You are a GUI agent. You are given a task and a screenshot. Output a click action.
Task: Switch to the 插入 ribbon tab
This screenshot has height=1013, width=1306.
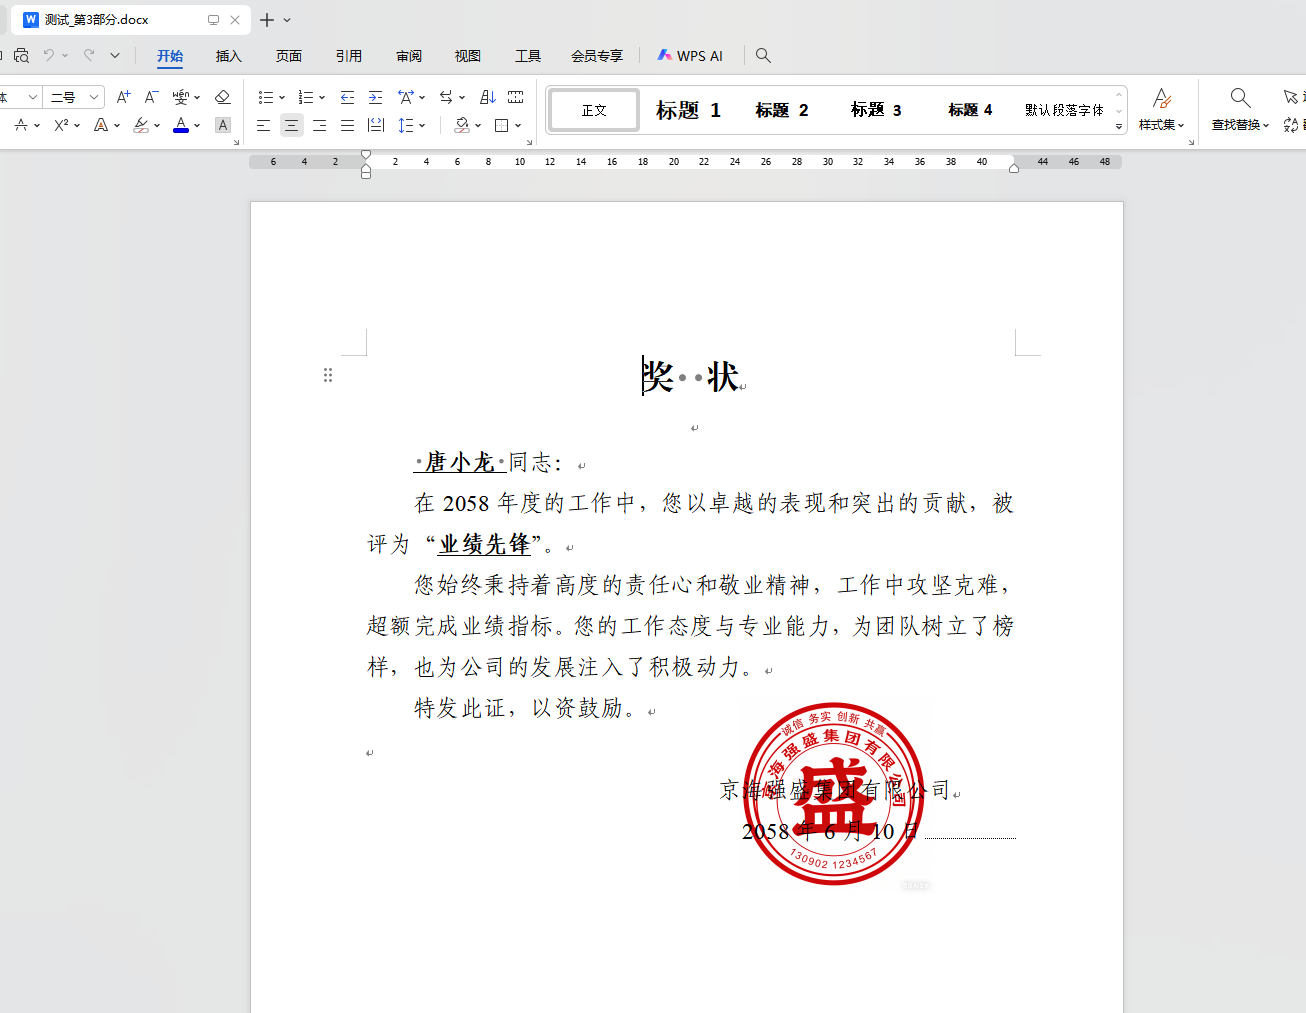(x=229, y=56)
